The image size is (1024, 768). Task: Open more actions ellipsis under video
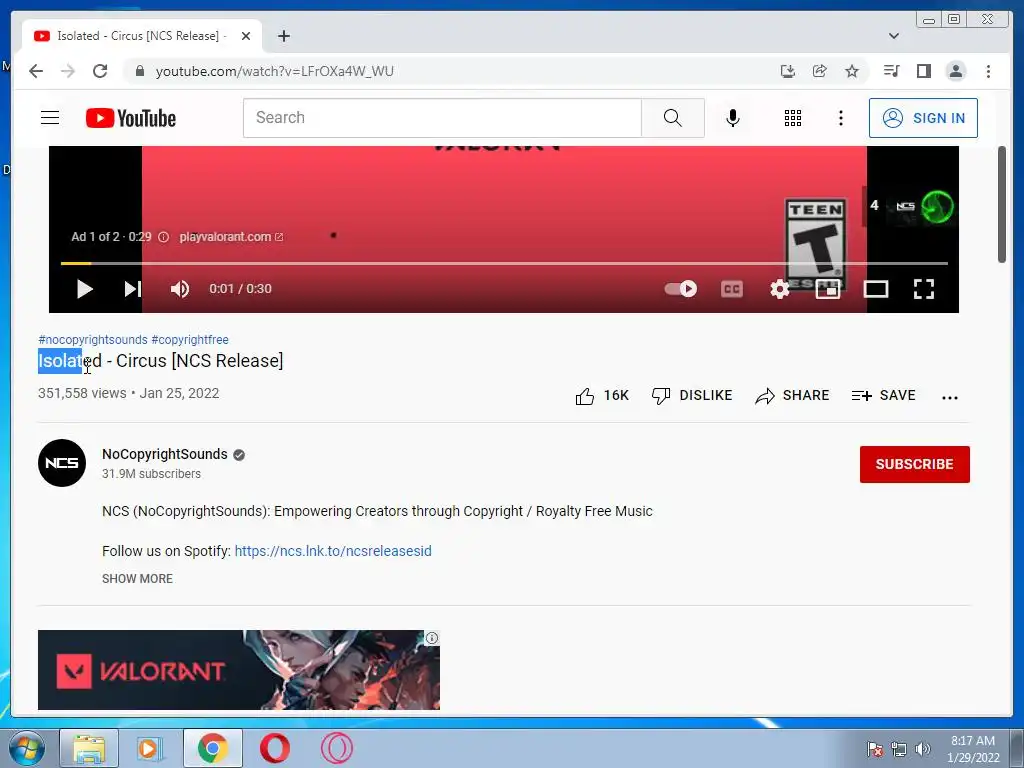click(950, 397)
